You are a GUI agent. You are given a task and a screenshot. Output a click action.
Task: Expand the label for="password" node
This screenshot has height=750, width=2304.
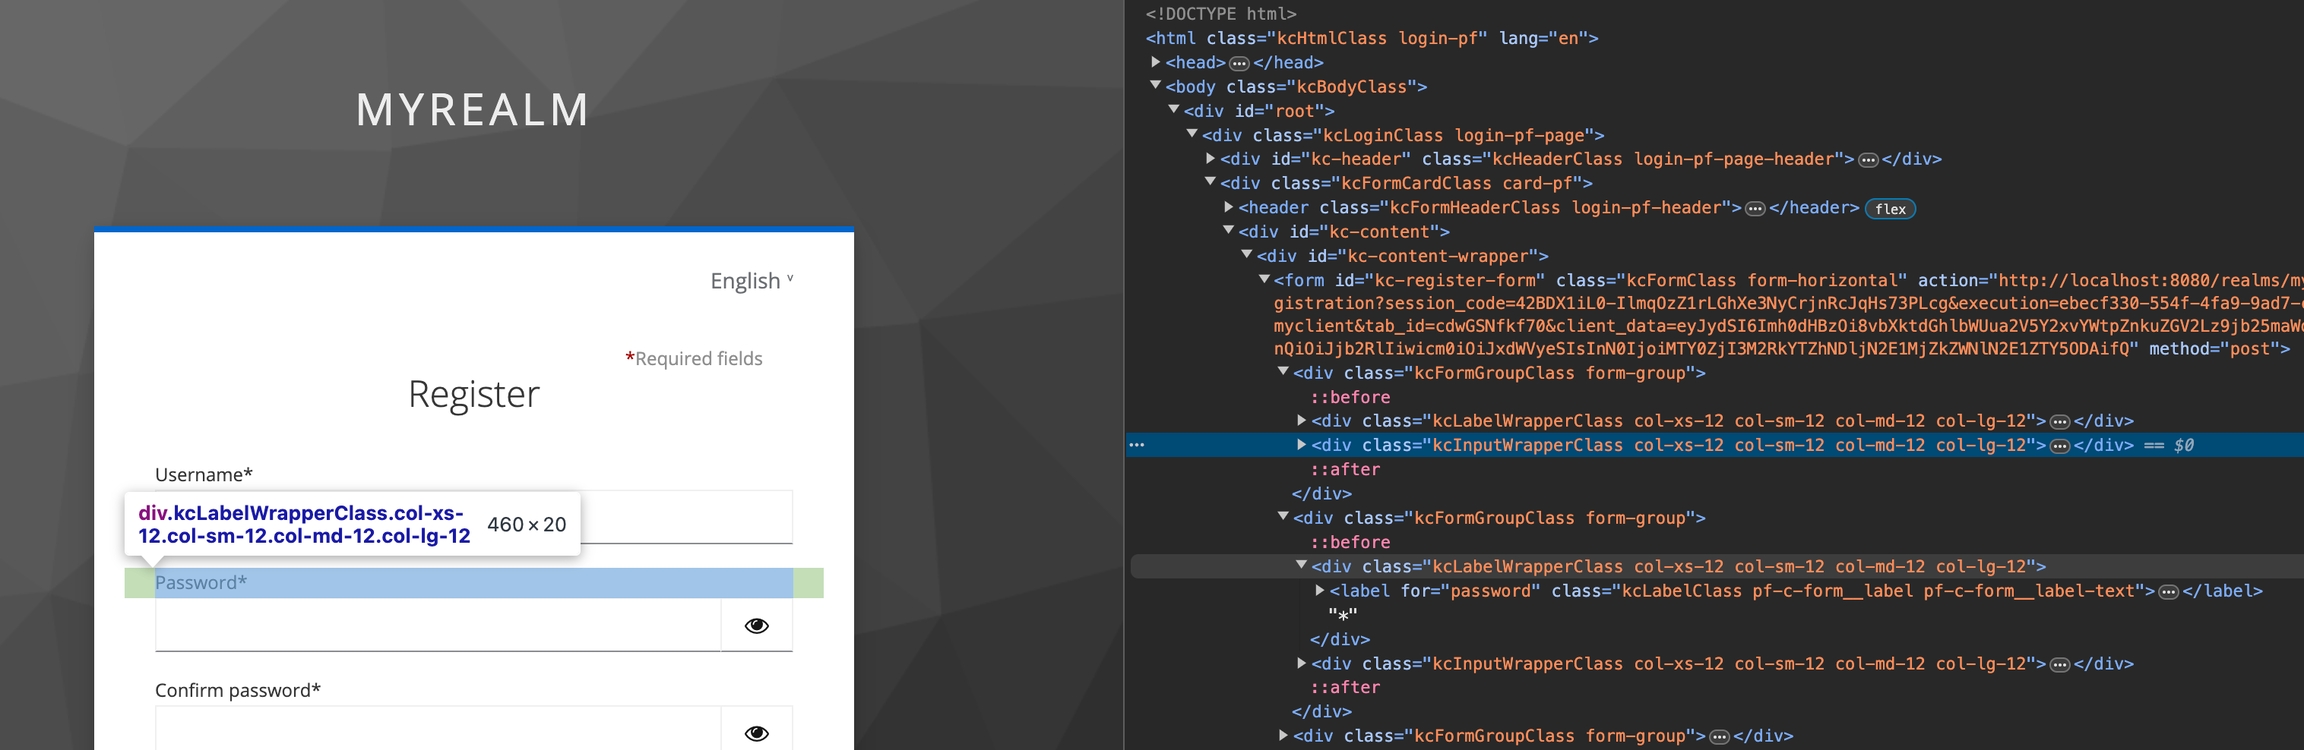coord(1320,591)
